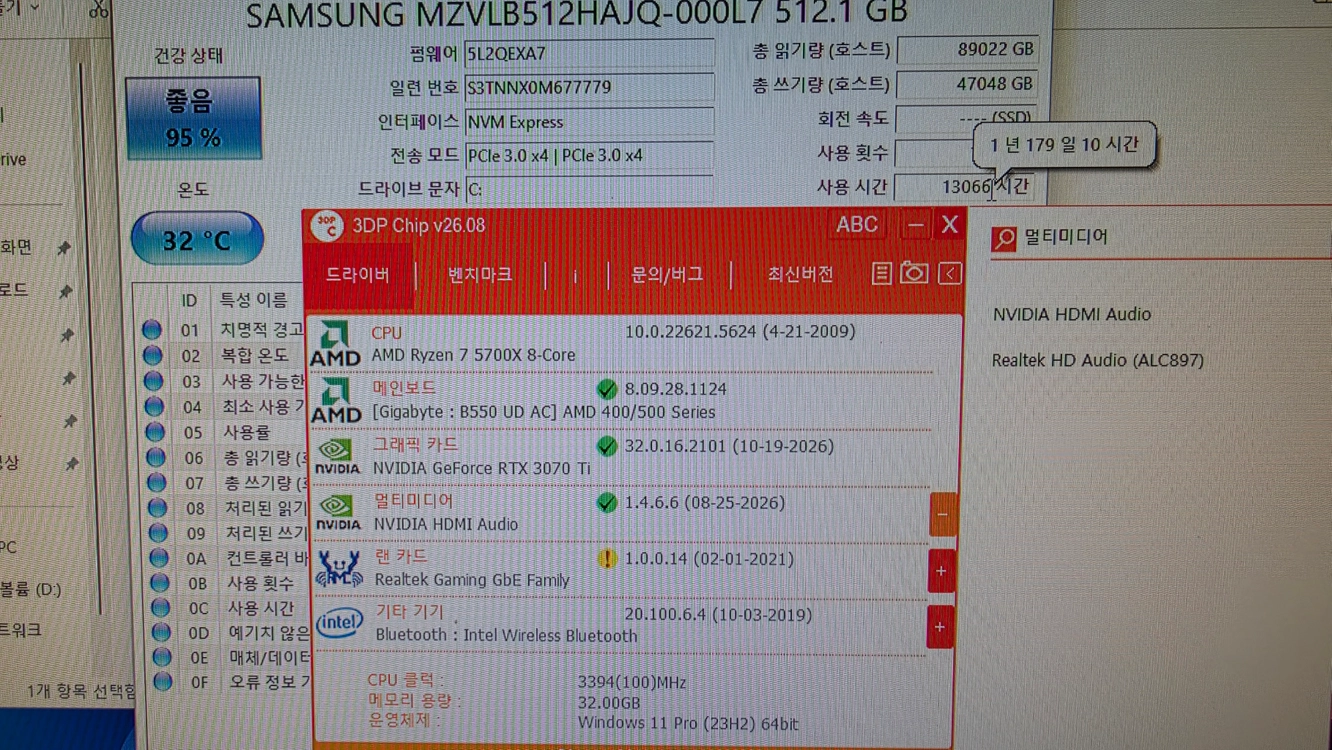Click the Intel 기타 기기 icon
The width and height of the screenshot is (1332, 750).
[340, 624]
